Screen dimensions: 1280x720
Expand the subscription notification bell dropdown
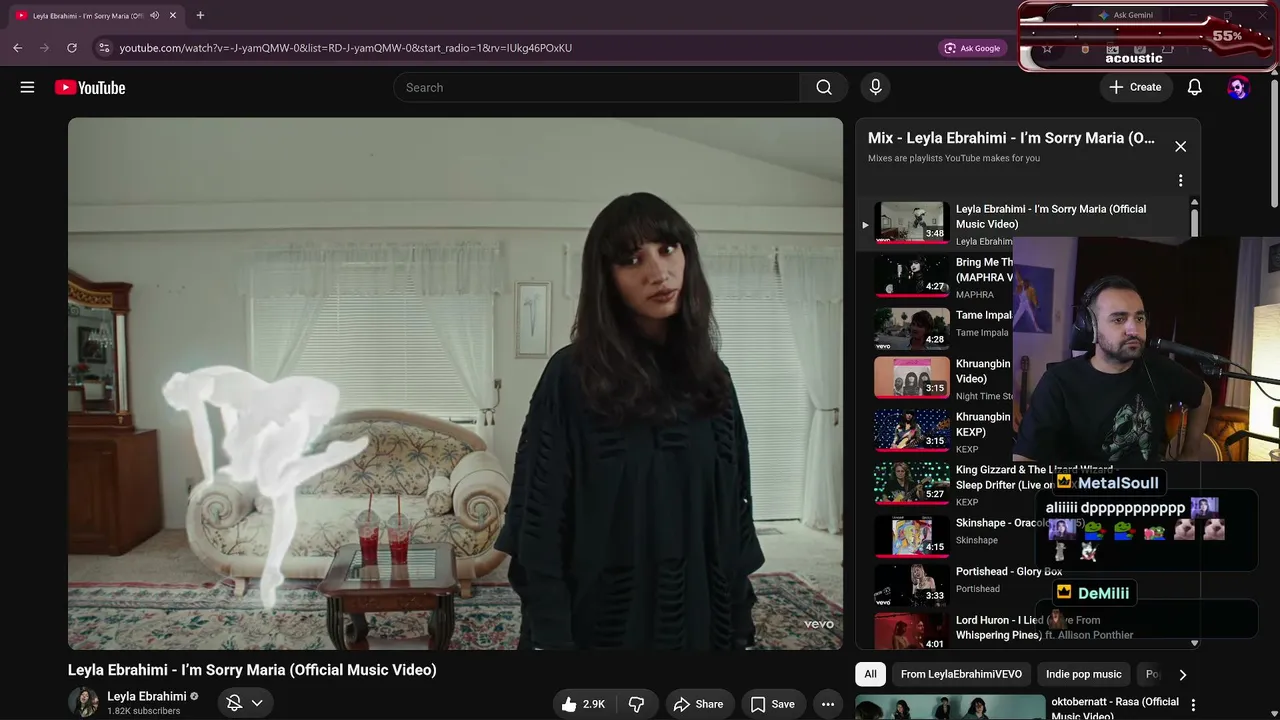[x=245, y=703]
